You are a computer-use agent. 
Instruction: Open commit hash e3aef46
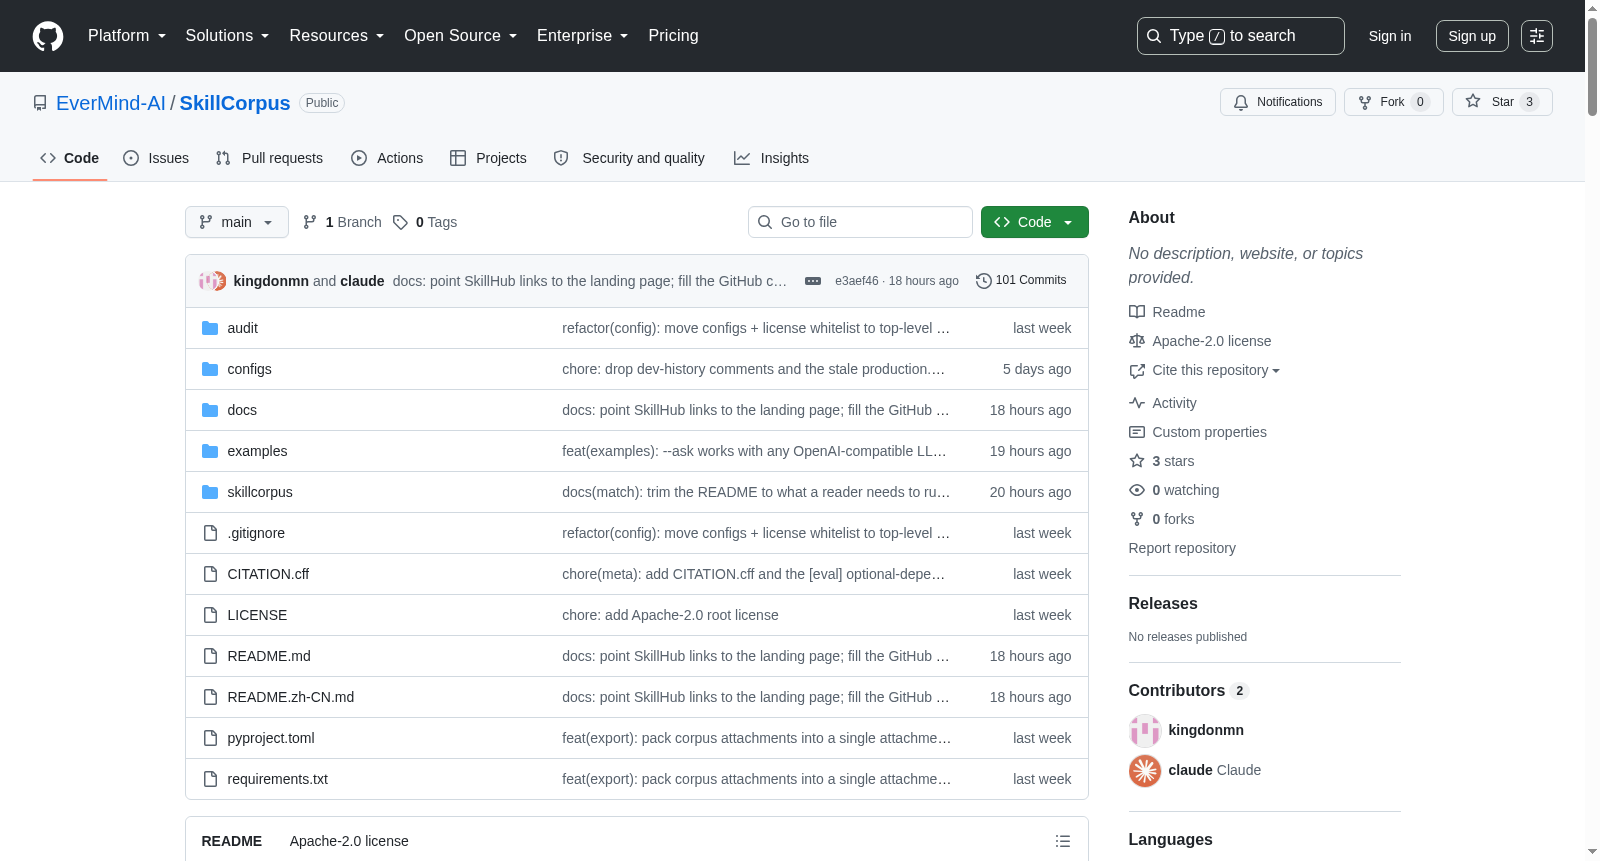(x=857, y=281)
